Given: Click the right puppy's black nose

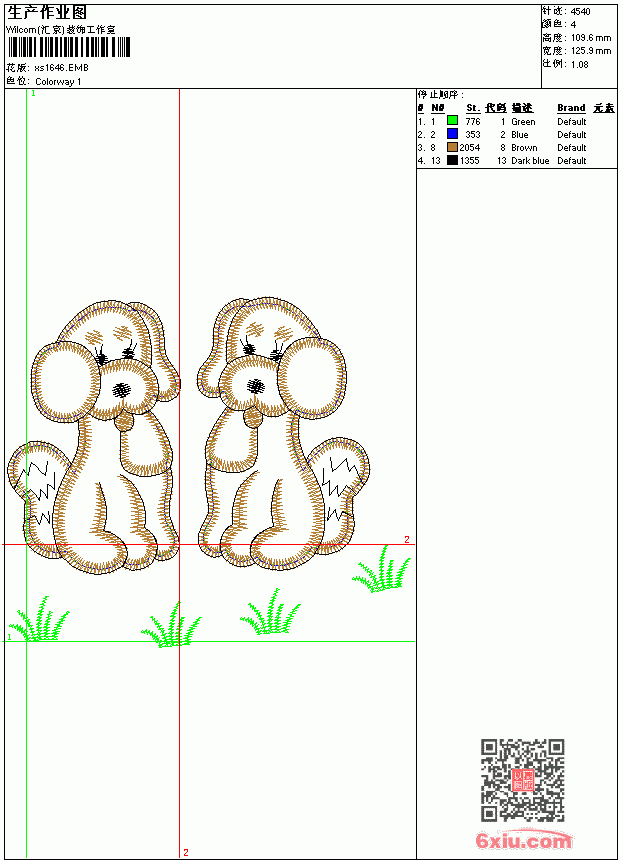Looking at the screenshot, I should click(x=256, y=386).
